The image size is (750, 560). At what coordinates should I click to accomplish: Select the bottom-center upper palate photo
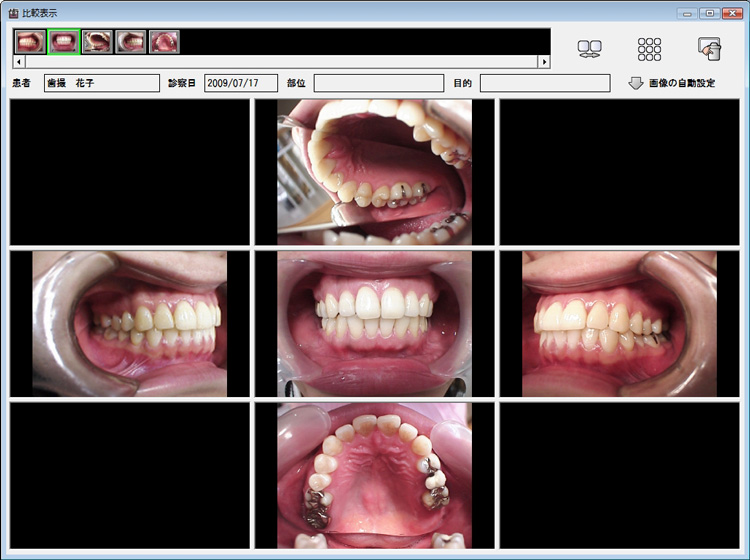375,475
